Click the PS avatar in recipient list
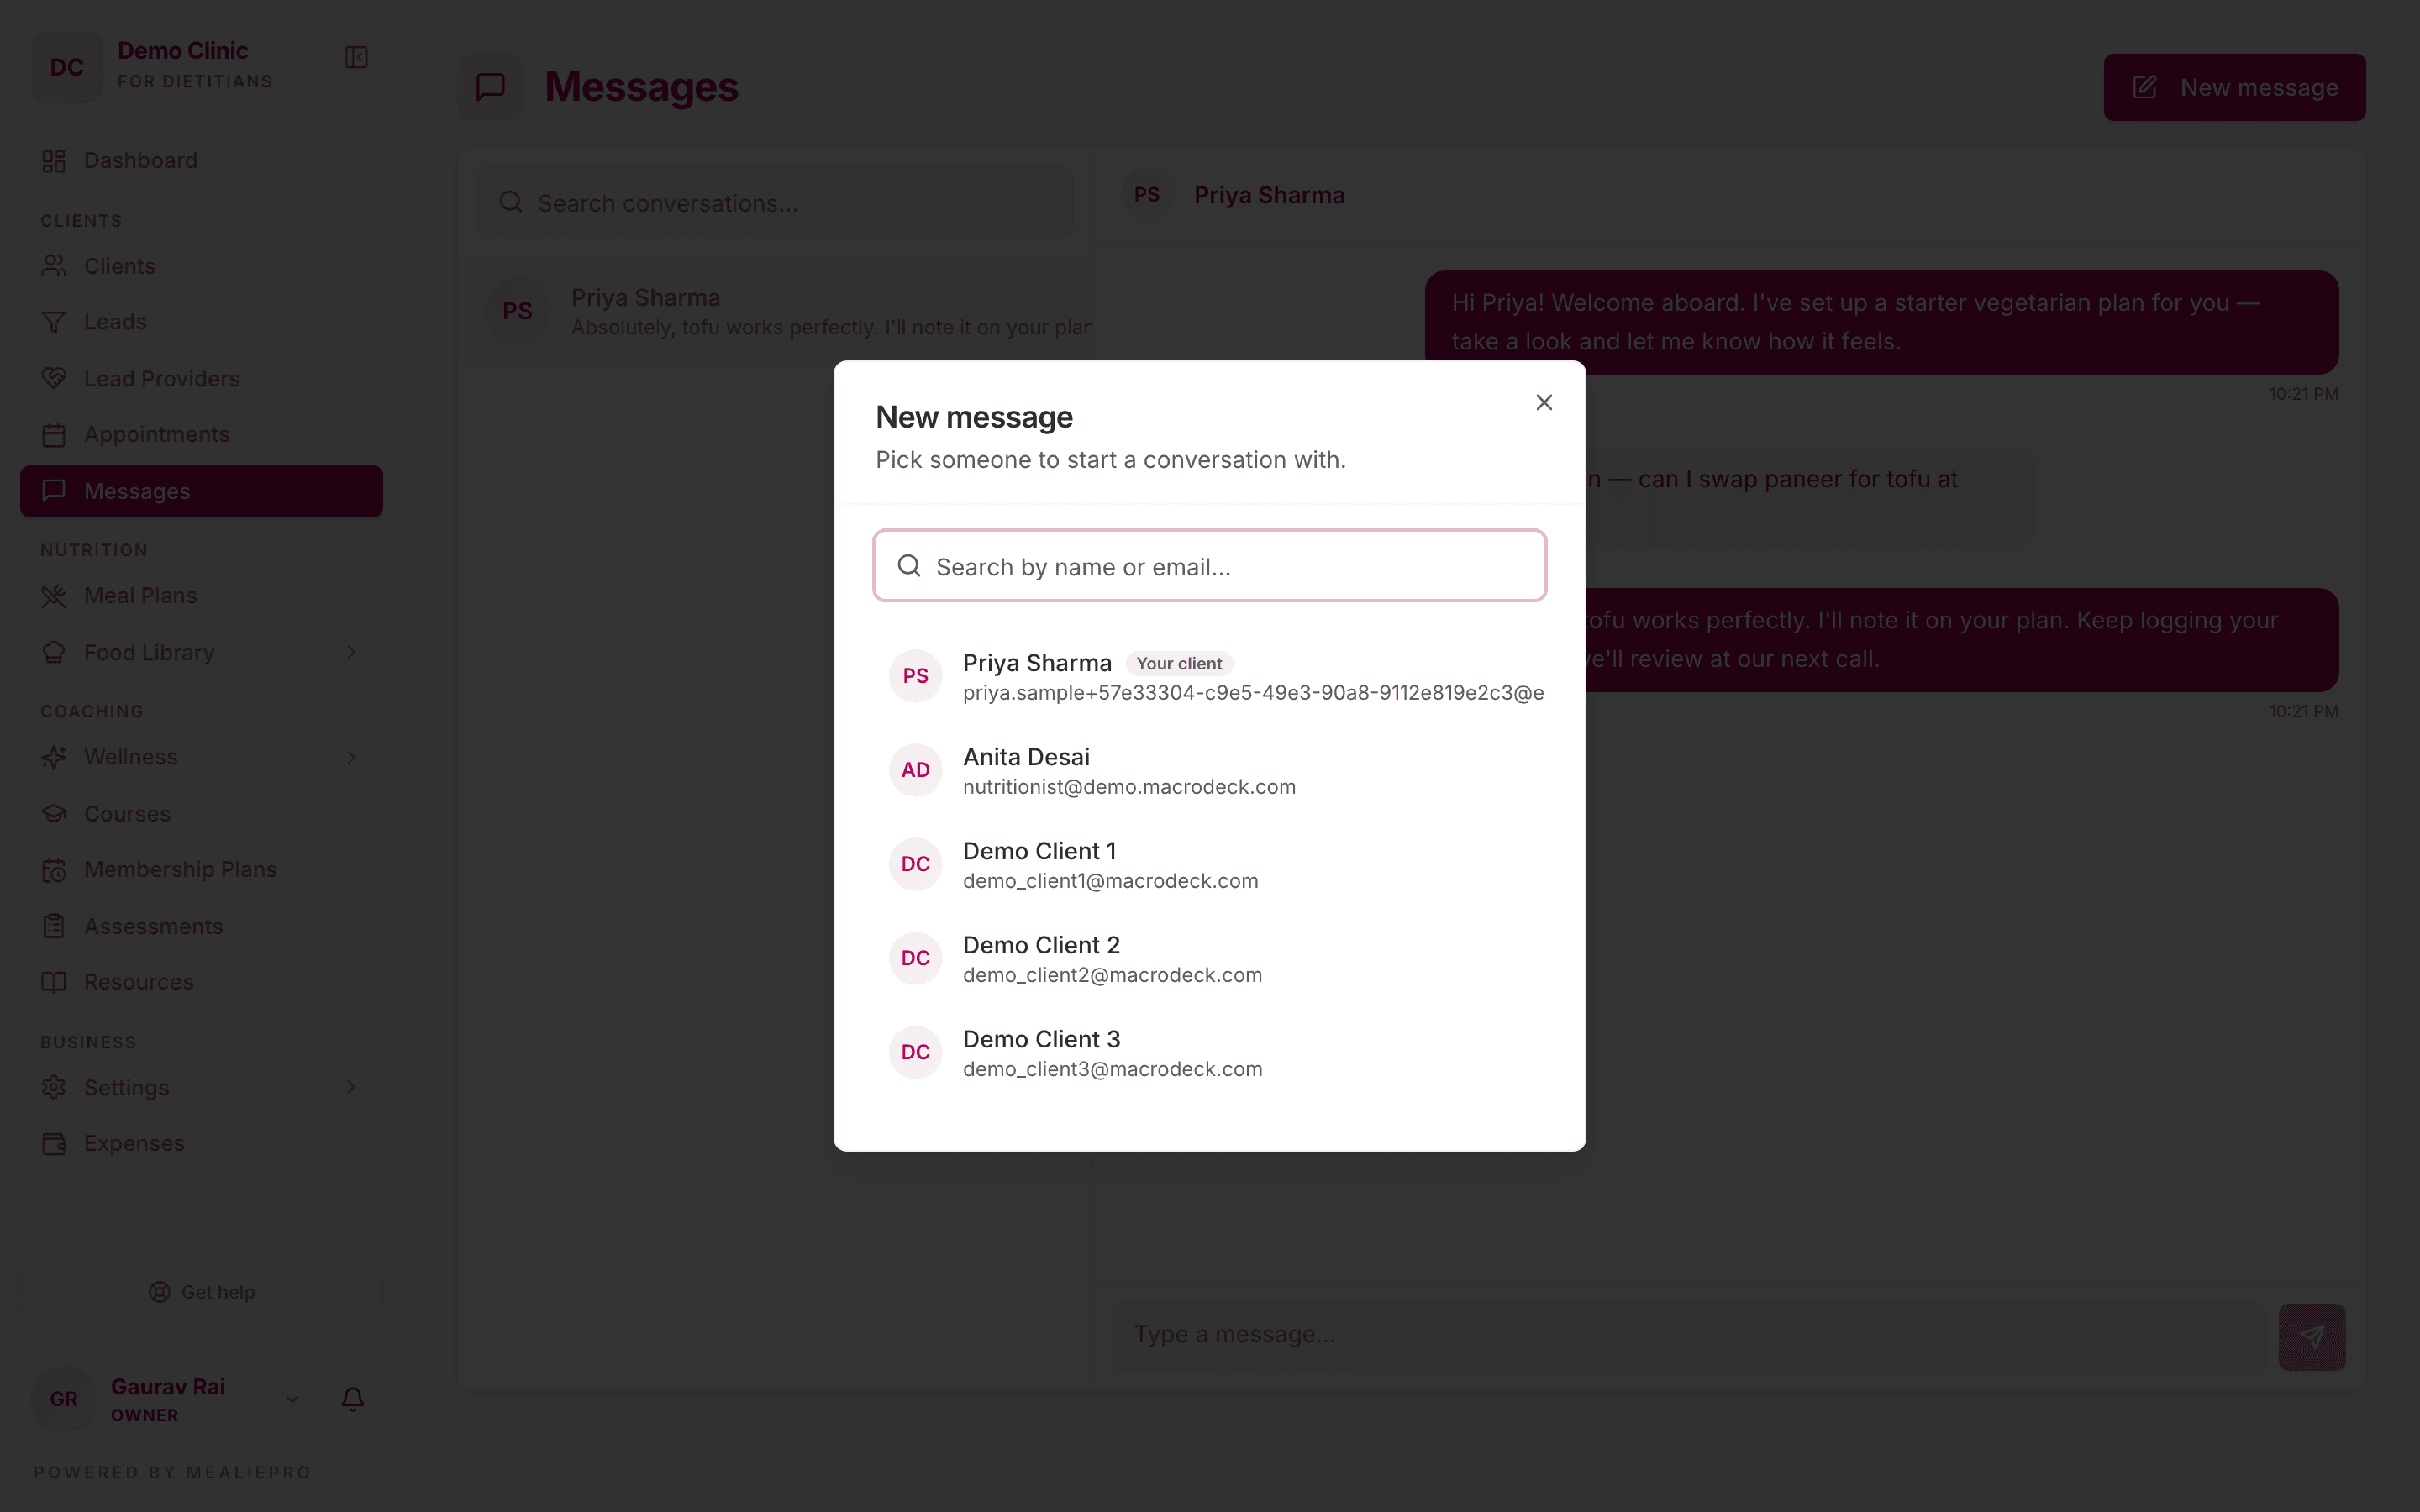The image size is (2420, 1512). click(915, 676)
